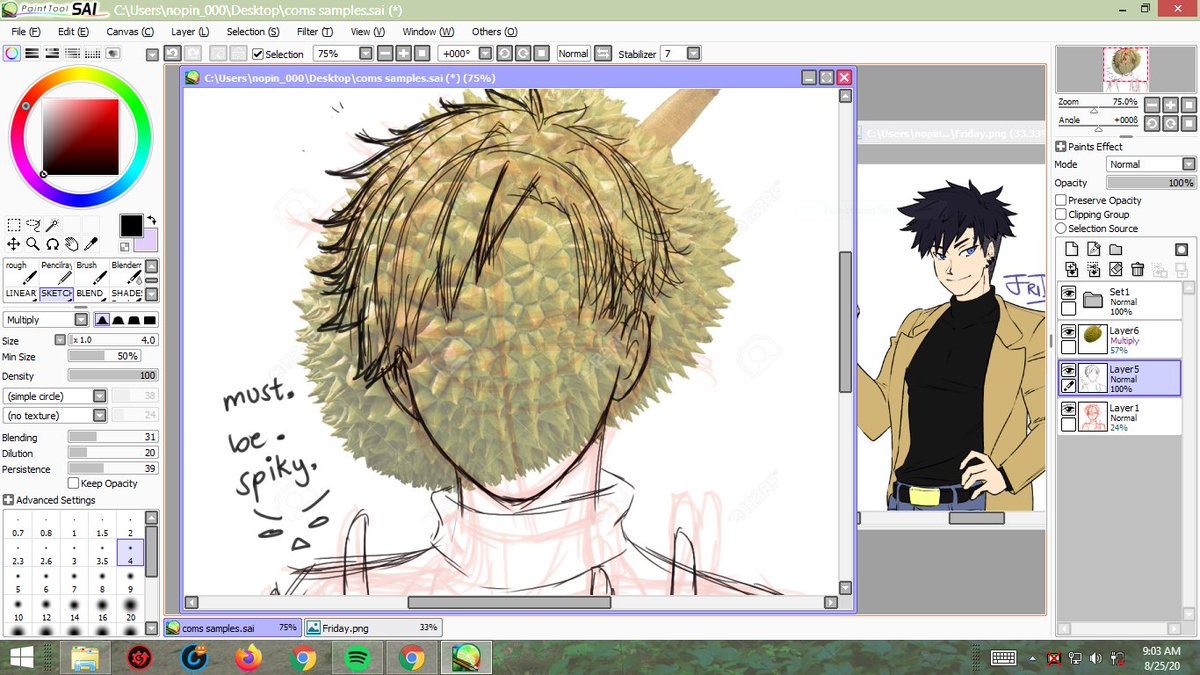Transfer down layer icon

coord(1071,269)
